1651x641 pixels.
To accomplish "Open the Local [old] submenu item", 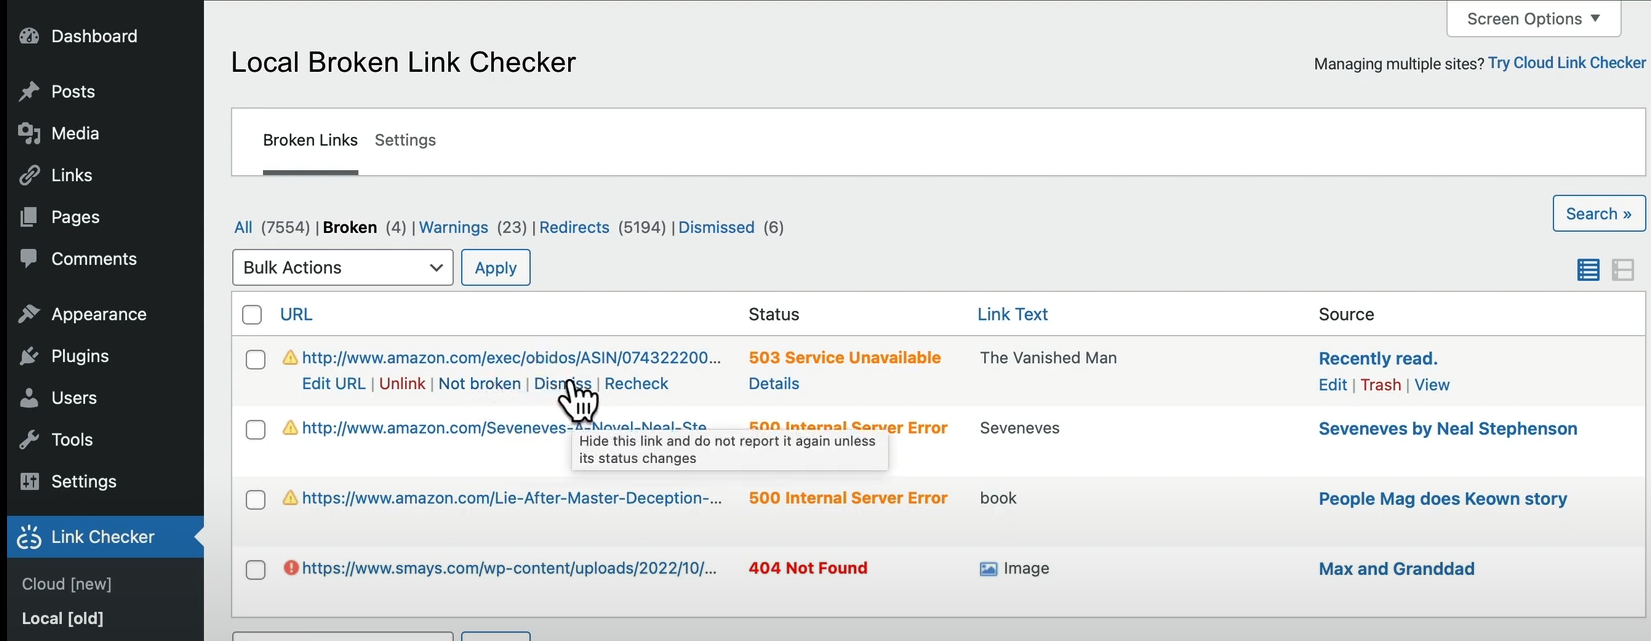I will [x=62, y=618].
